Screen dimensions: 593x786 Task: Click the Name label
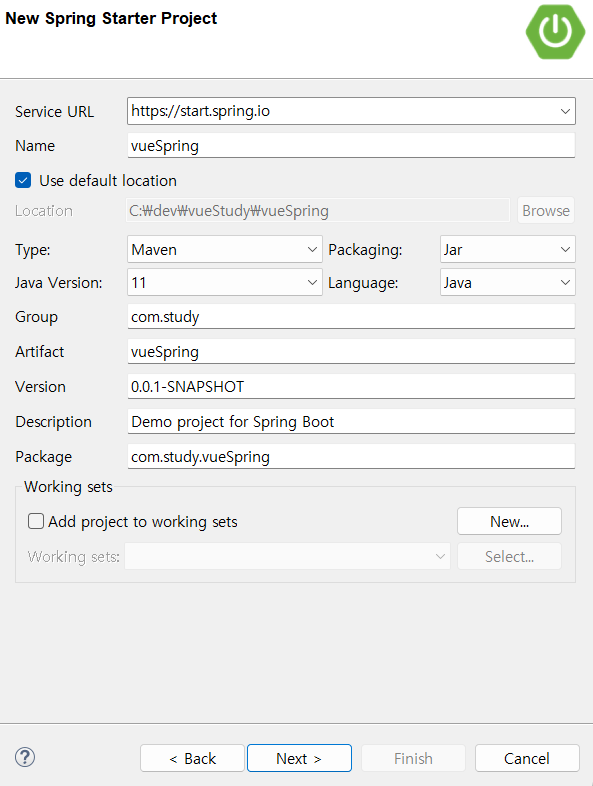(35, 145)
